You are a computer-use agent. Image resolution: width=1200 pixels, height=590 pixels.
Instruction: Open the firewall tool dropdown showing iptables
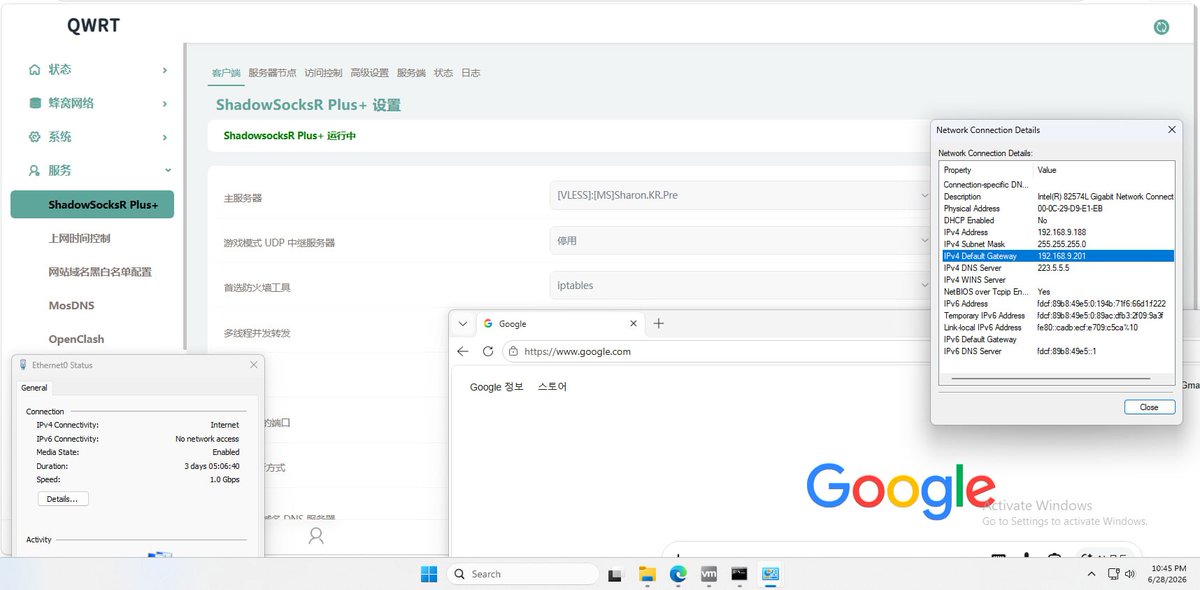pyautogui.click(x=740, y=285)
